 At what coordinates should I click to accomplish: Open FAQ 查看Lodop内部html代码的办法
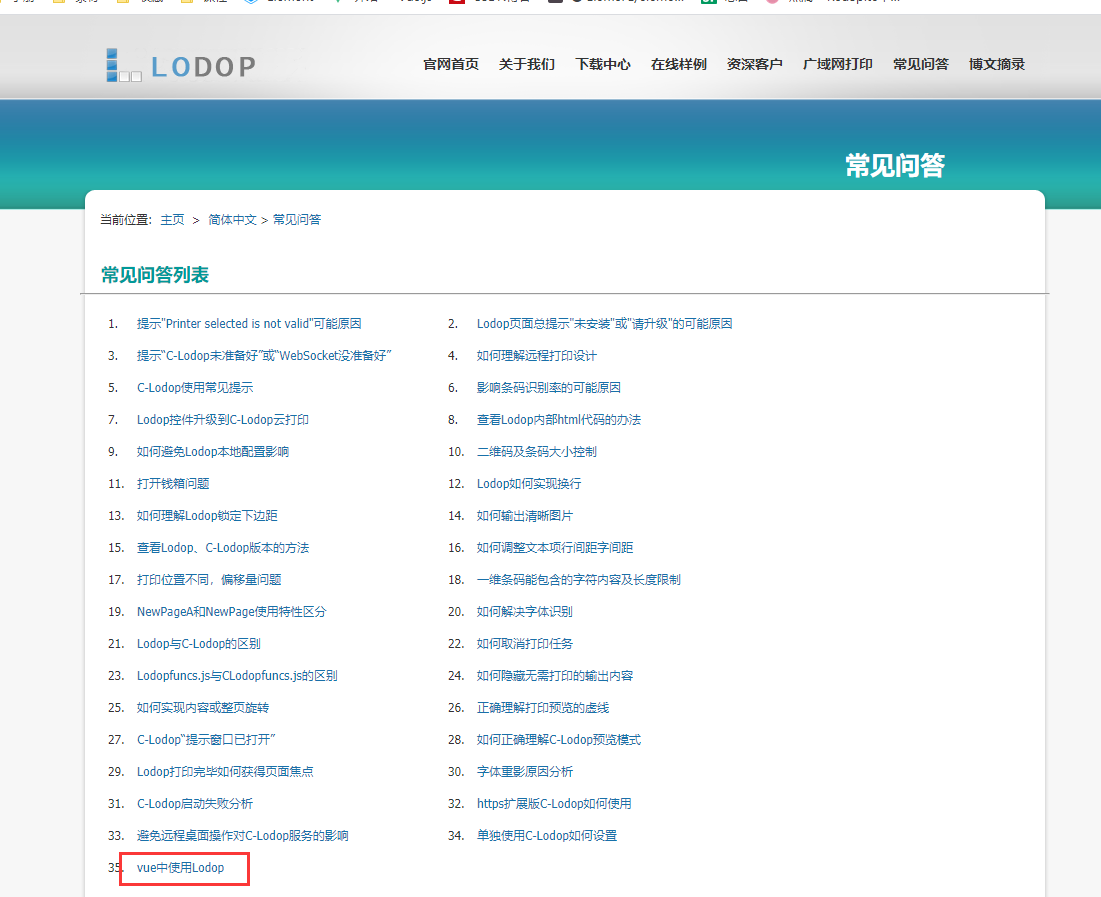click(x=559, y=419)
